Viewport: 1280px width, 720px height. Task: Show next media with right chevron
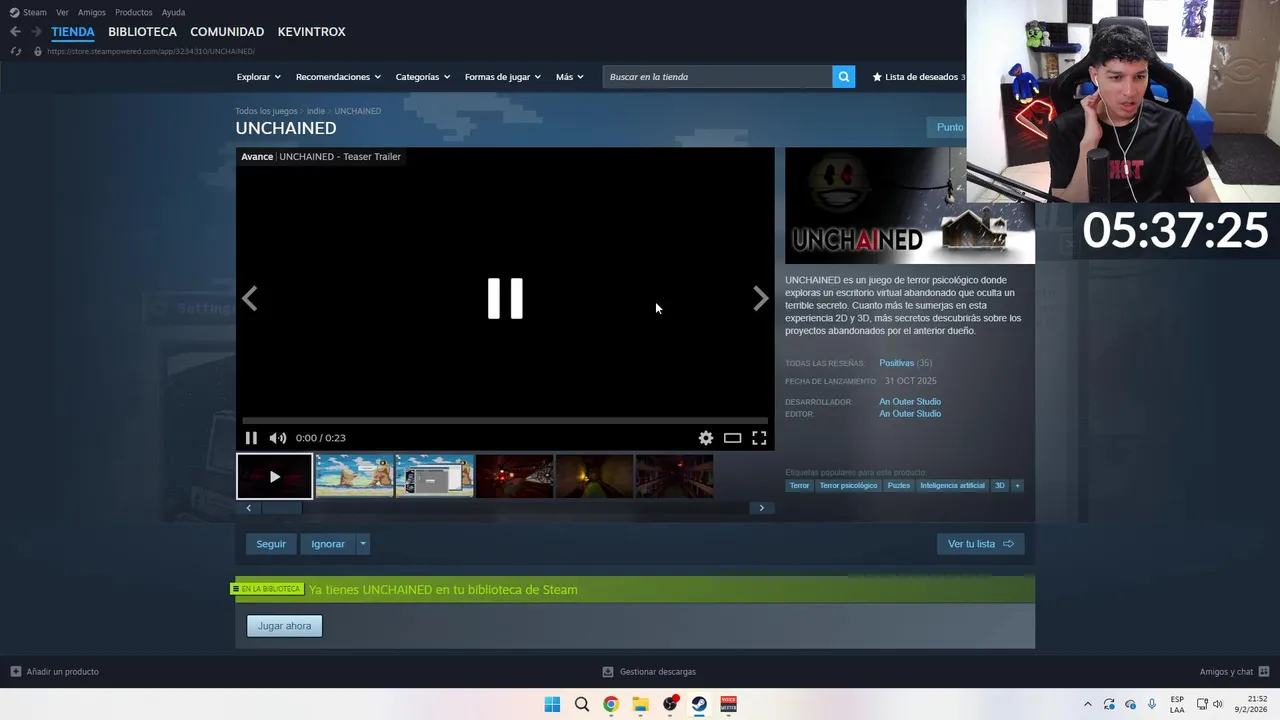(761, 298)
